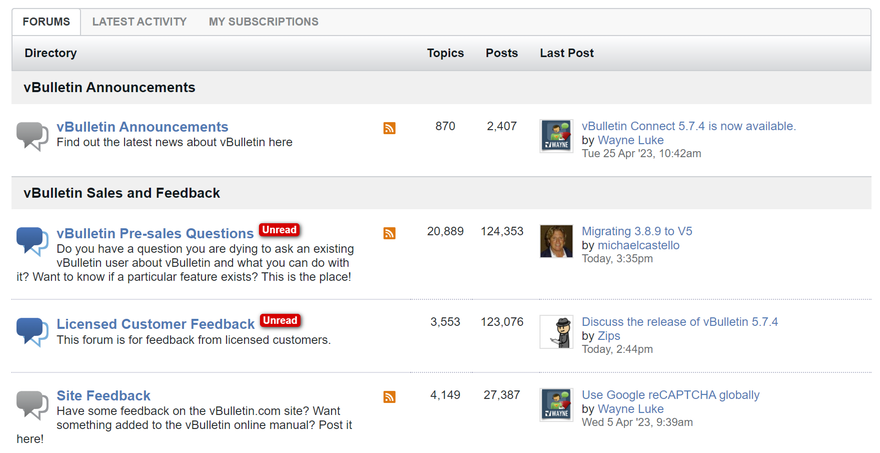
Task: Click the blue speech bubble icon beside Licensed Customer Feedback
Action: point(32,332)
